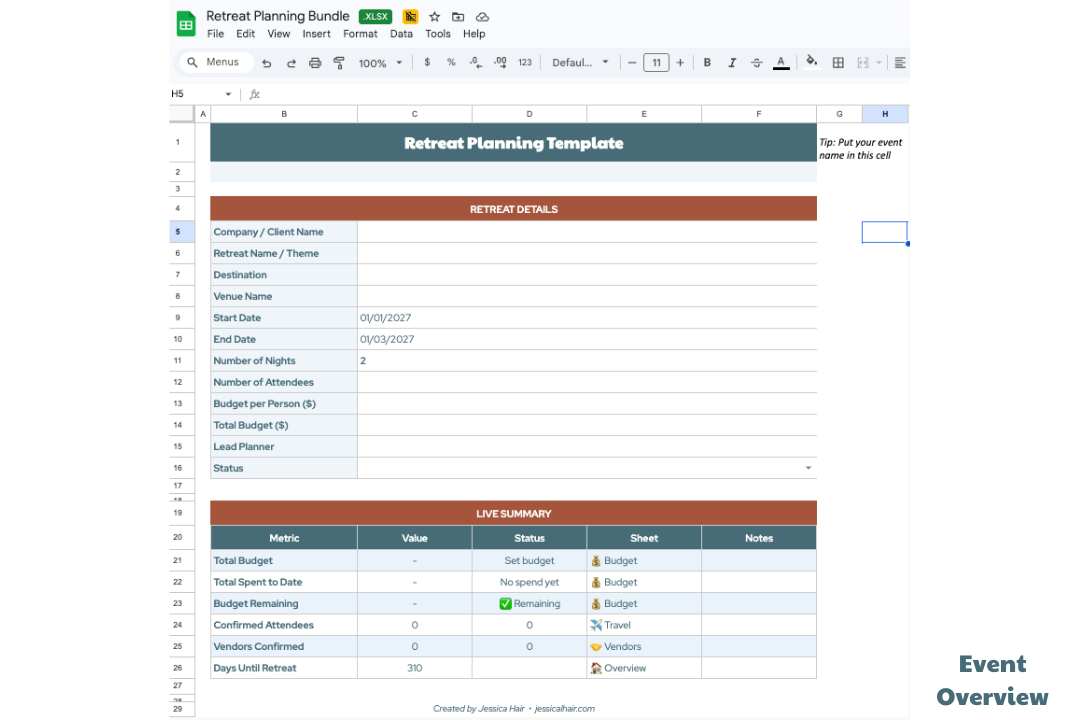Open the Format menu

coord(360,33)
